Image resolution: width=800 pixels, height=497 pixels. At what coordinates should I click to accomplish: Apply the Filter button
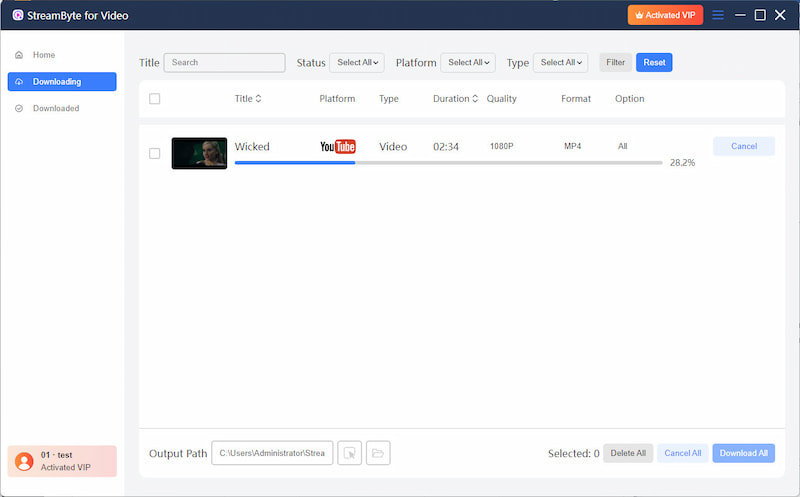pos(615,62)
